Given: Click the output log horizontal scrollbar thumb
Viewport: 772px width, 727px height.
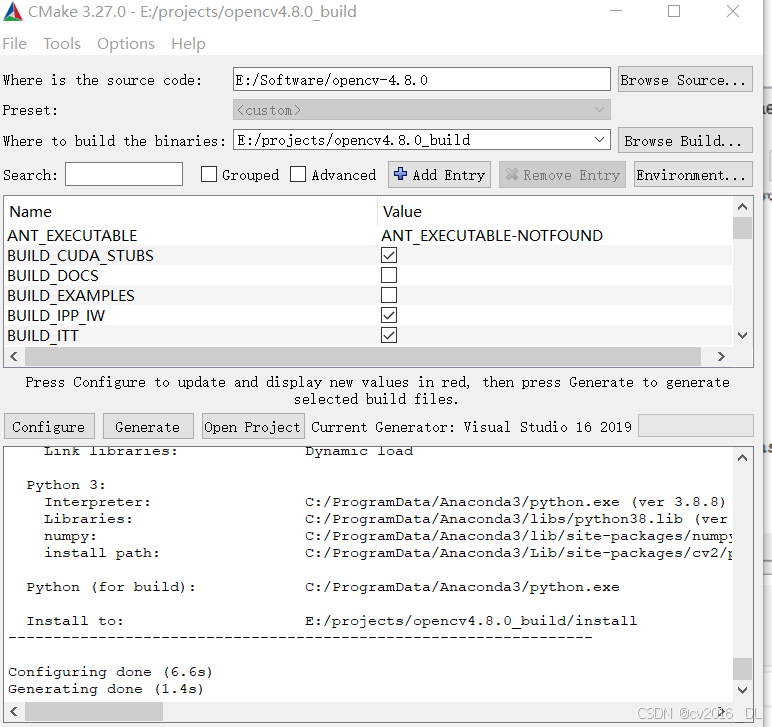Looking at the screenshot, I should pos(94,711).
